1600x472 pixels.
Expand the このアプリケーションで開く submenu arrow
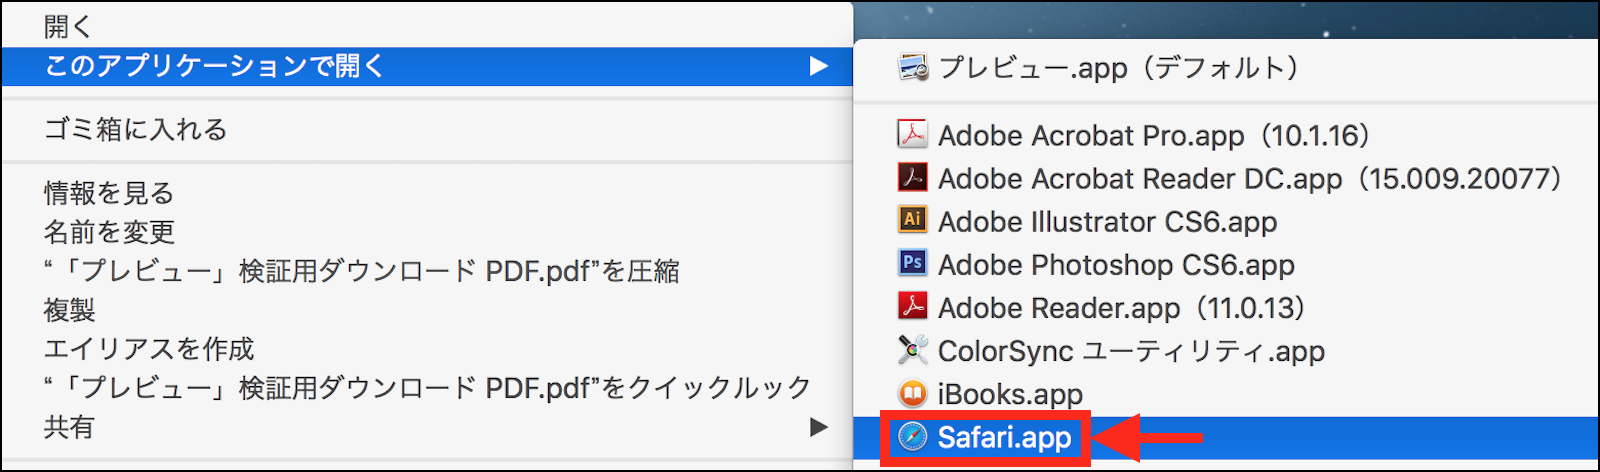click(x=819, y=66)
